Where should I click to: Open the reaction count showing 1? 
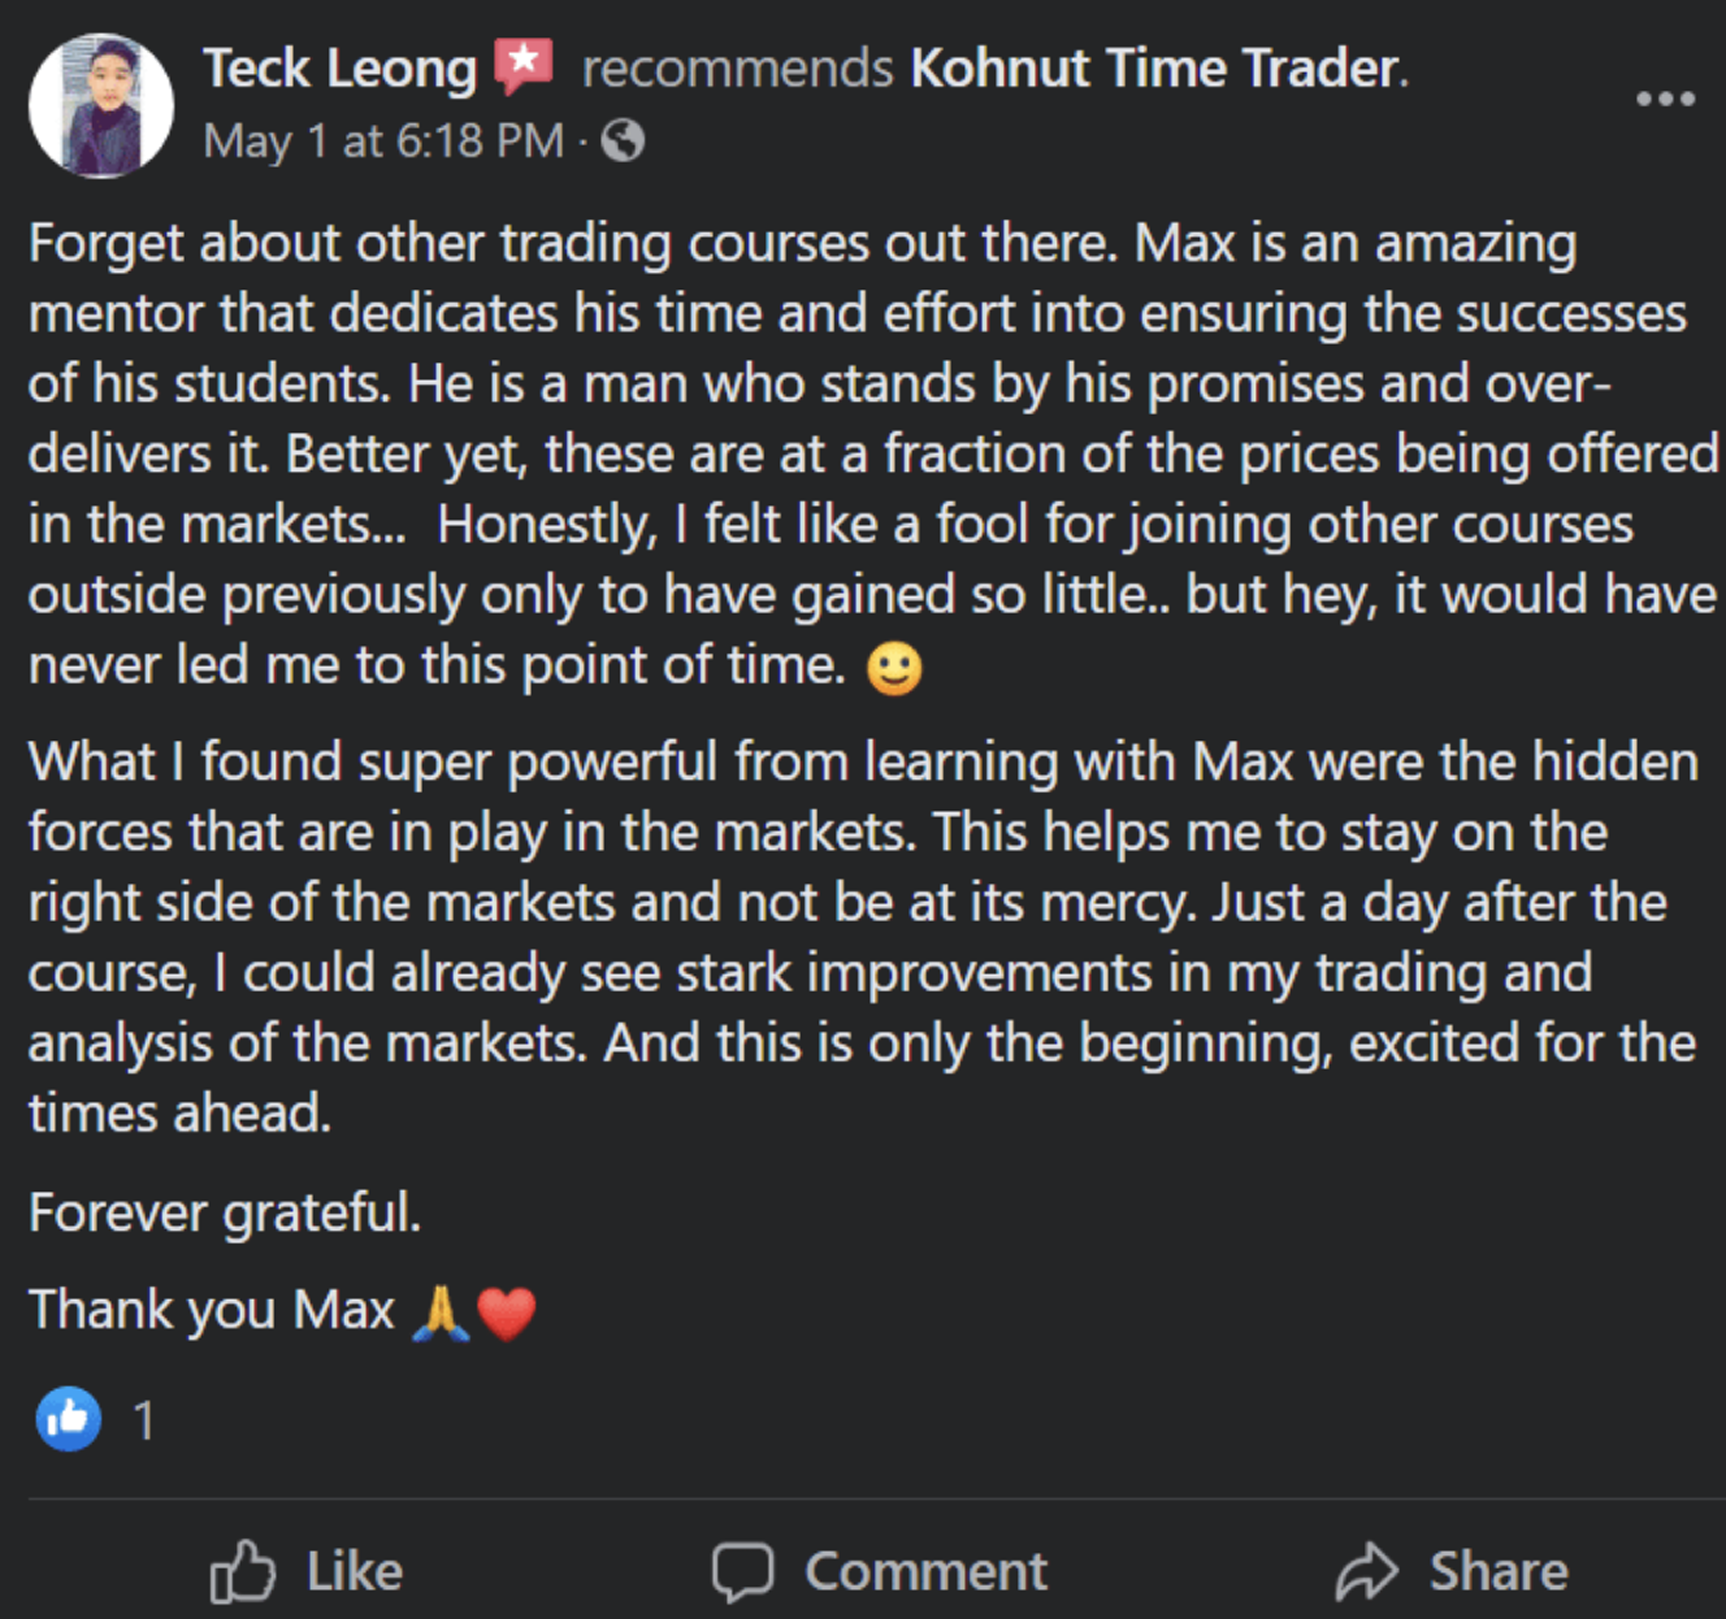144,1420
